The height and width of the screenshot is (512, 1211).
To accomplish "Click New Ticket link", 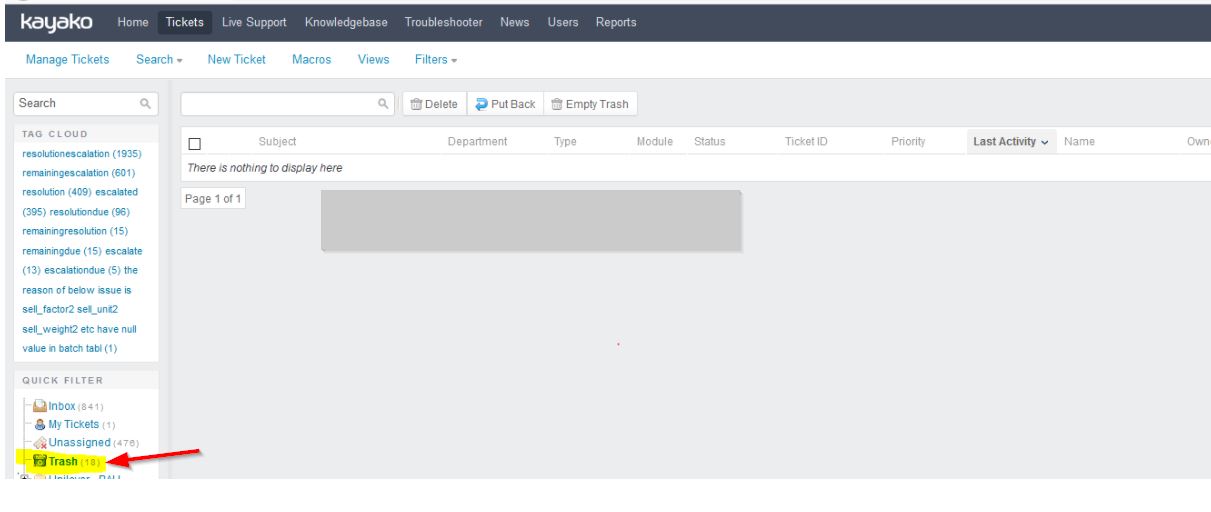I will [236, 59].
